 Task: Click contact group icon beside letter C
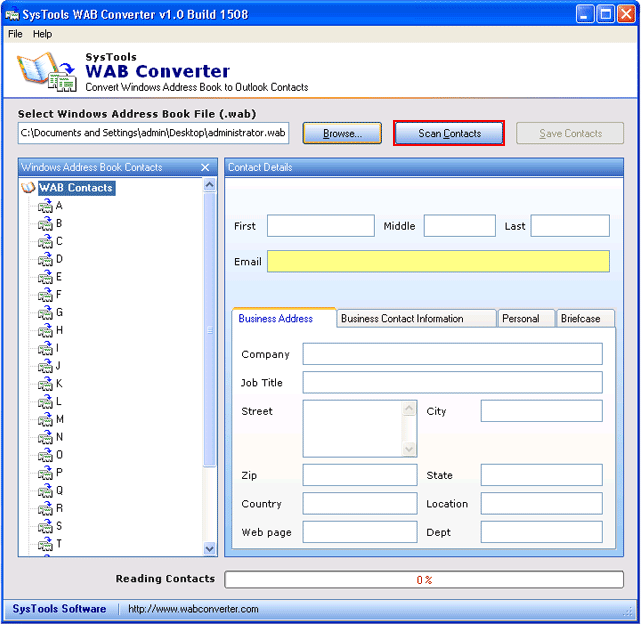click(45, 241)
